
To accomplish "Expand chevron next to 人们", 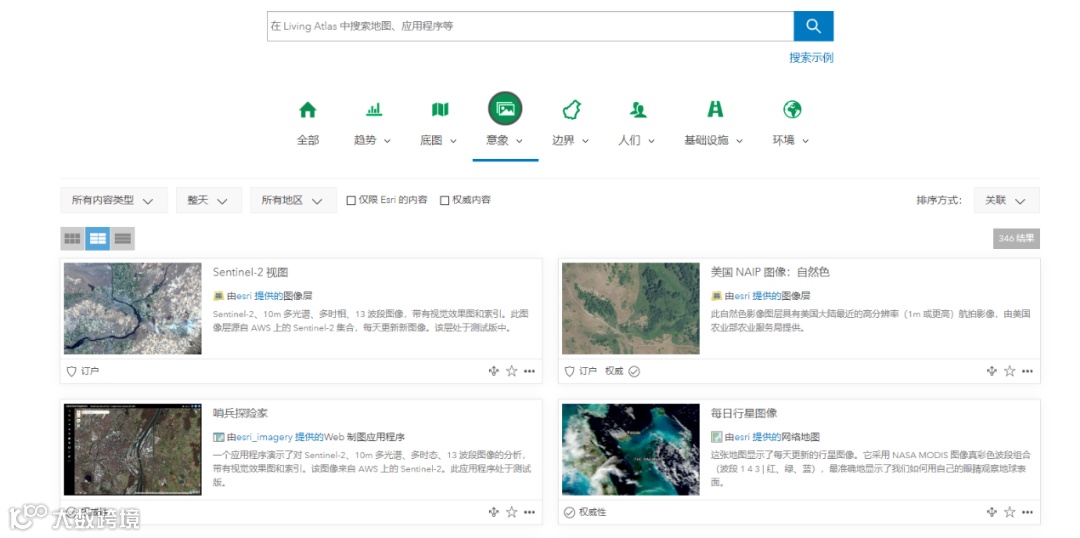I will [652, 141].
